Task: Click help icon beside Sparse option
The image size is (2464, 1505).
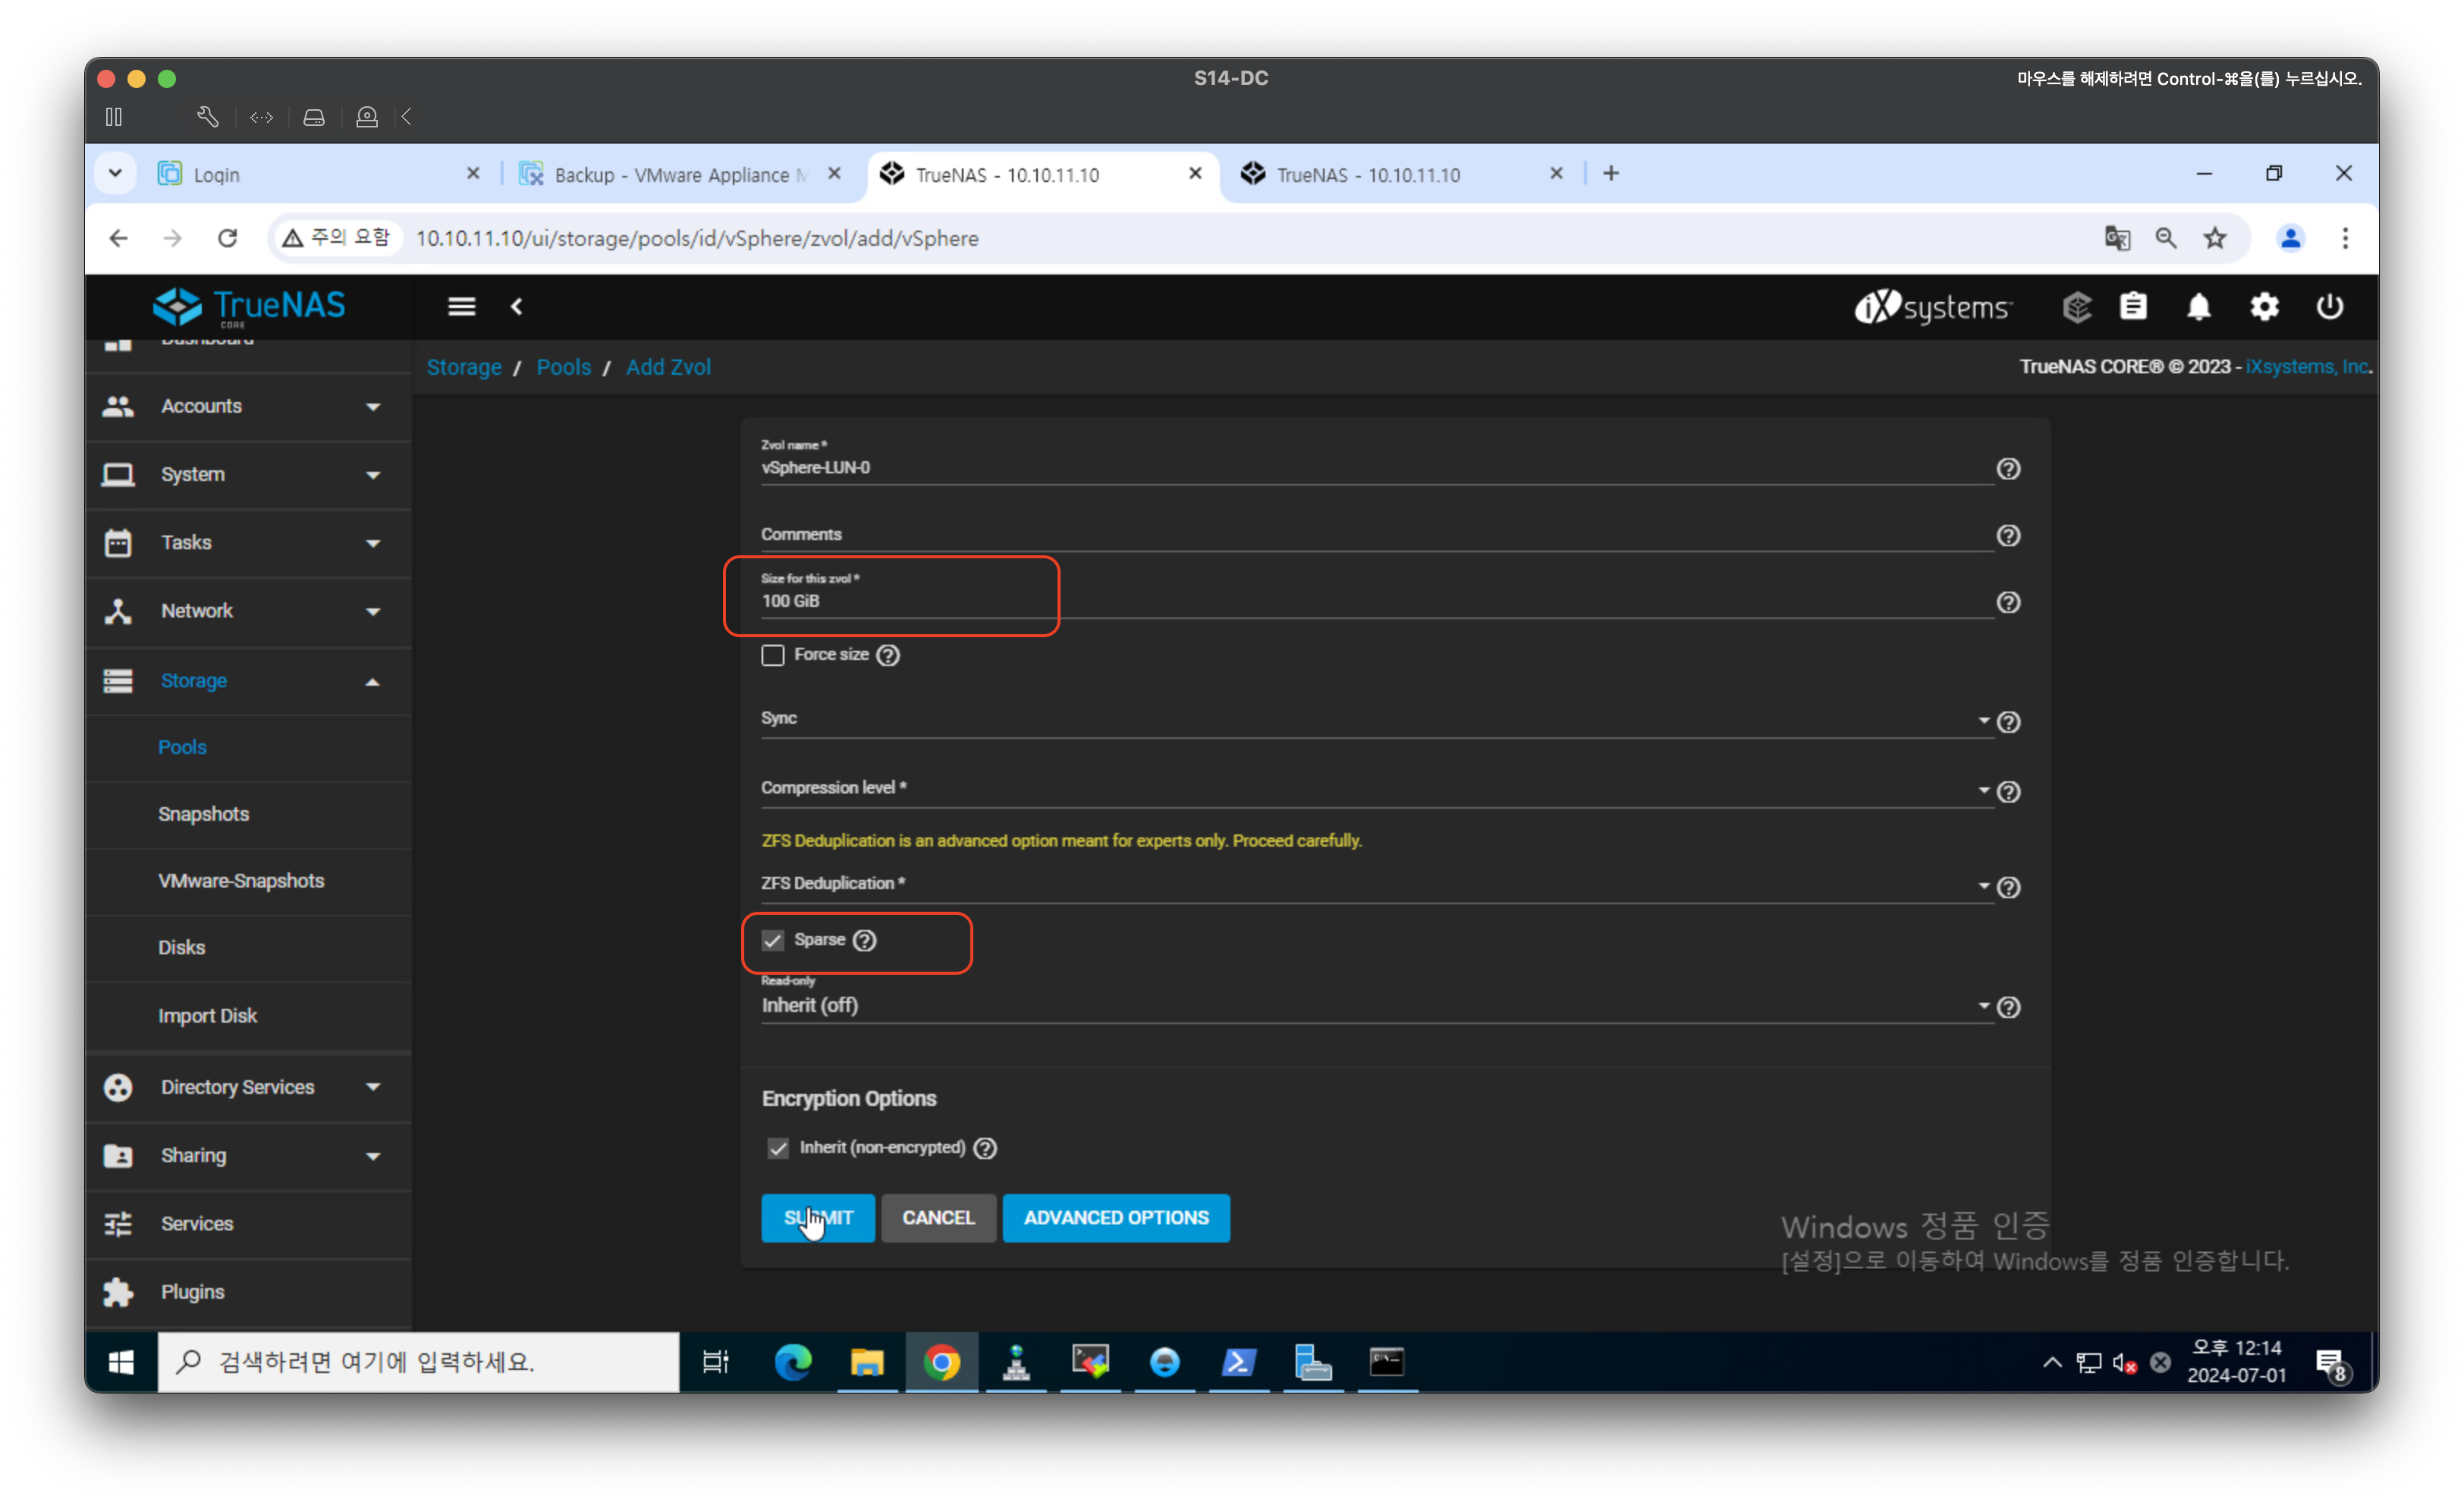Action: point(865,940)
